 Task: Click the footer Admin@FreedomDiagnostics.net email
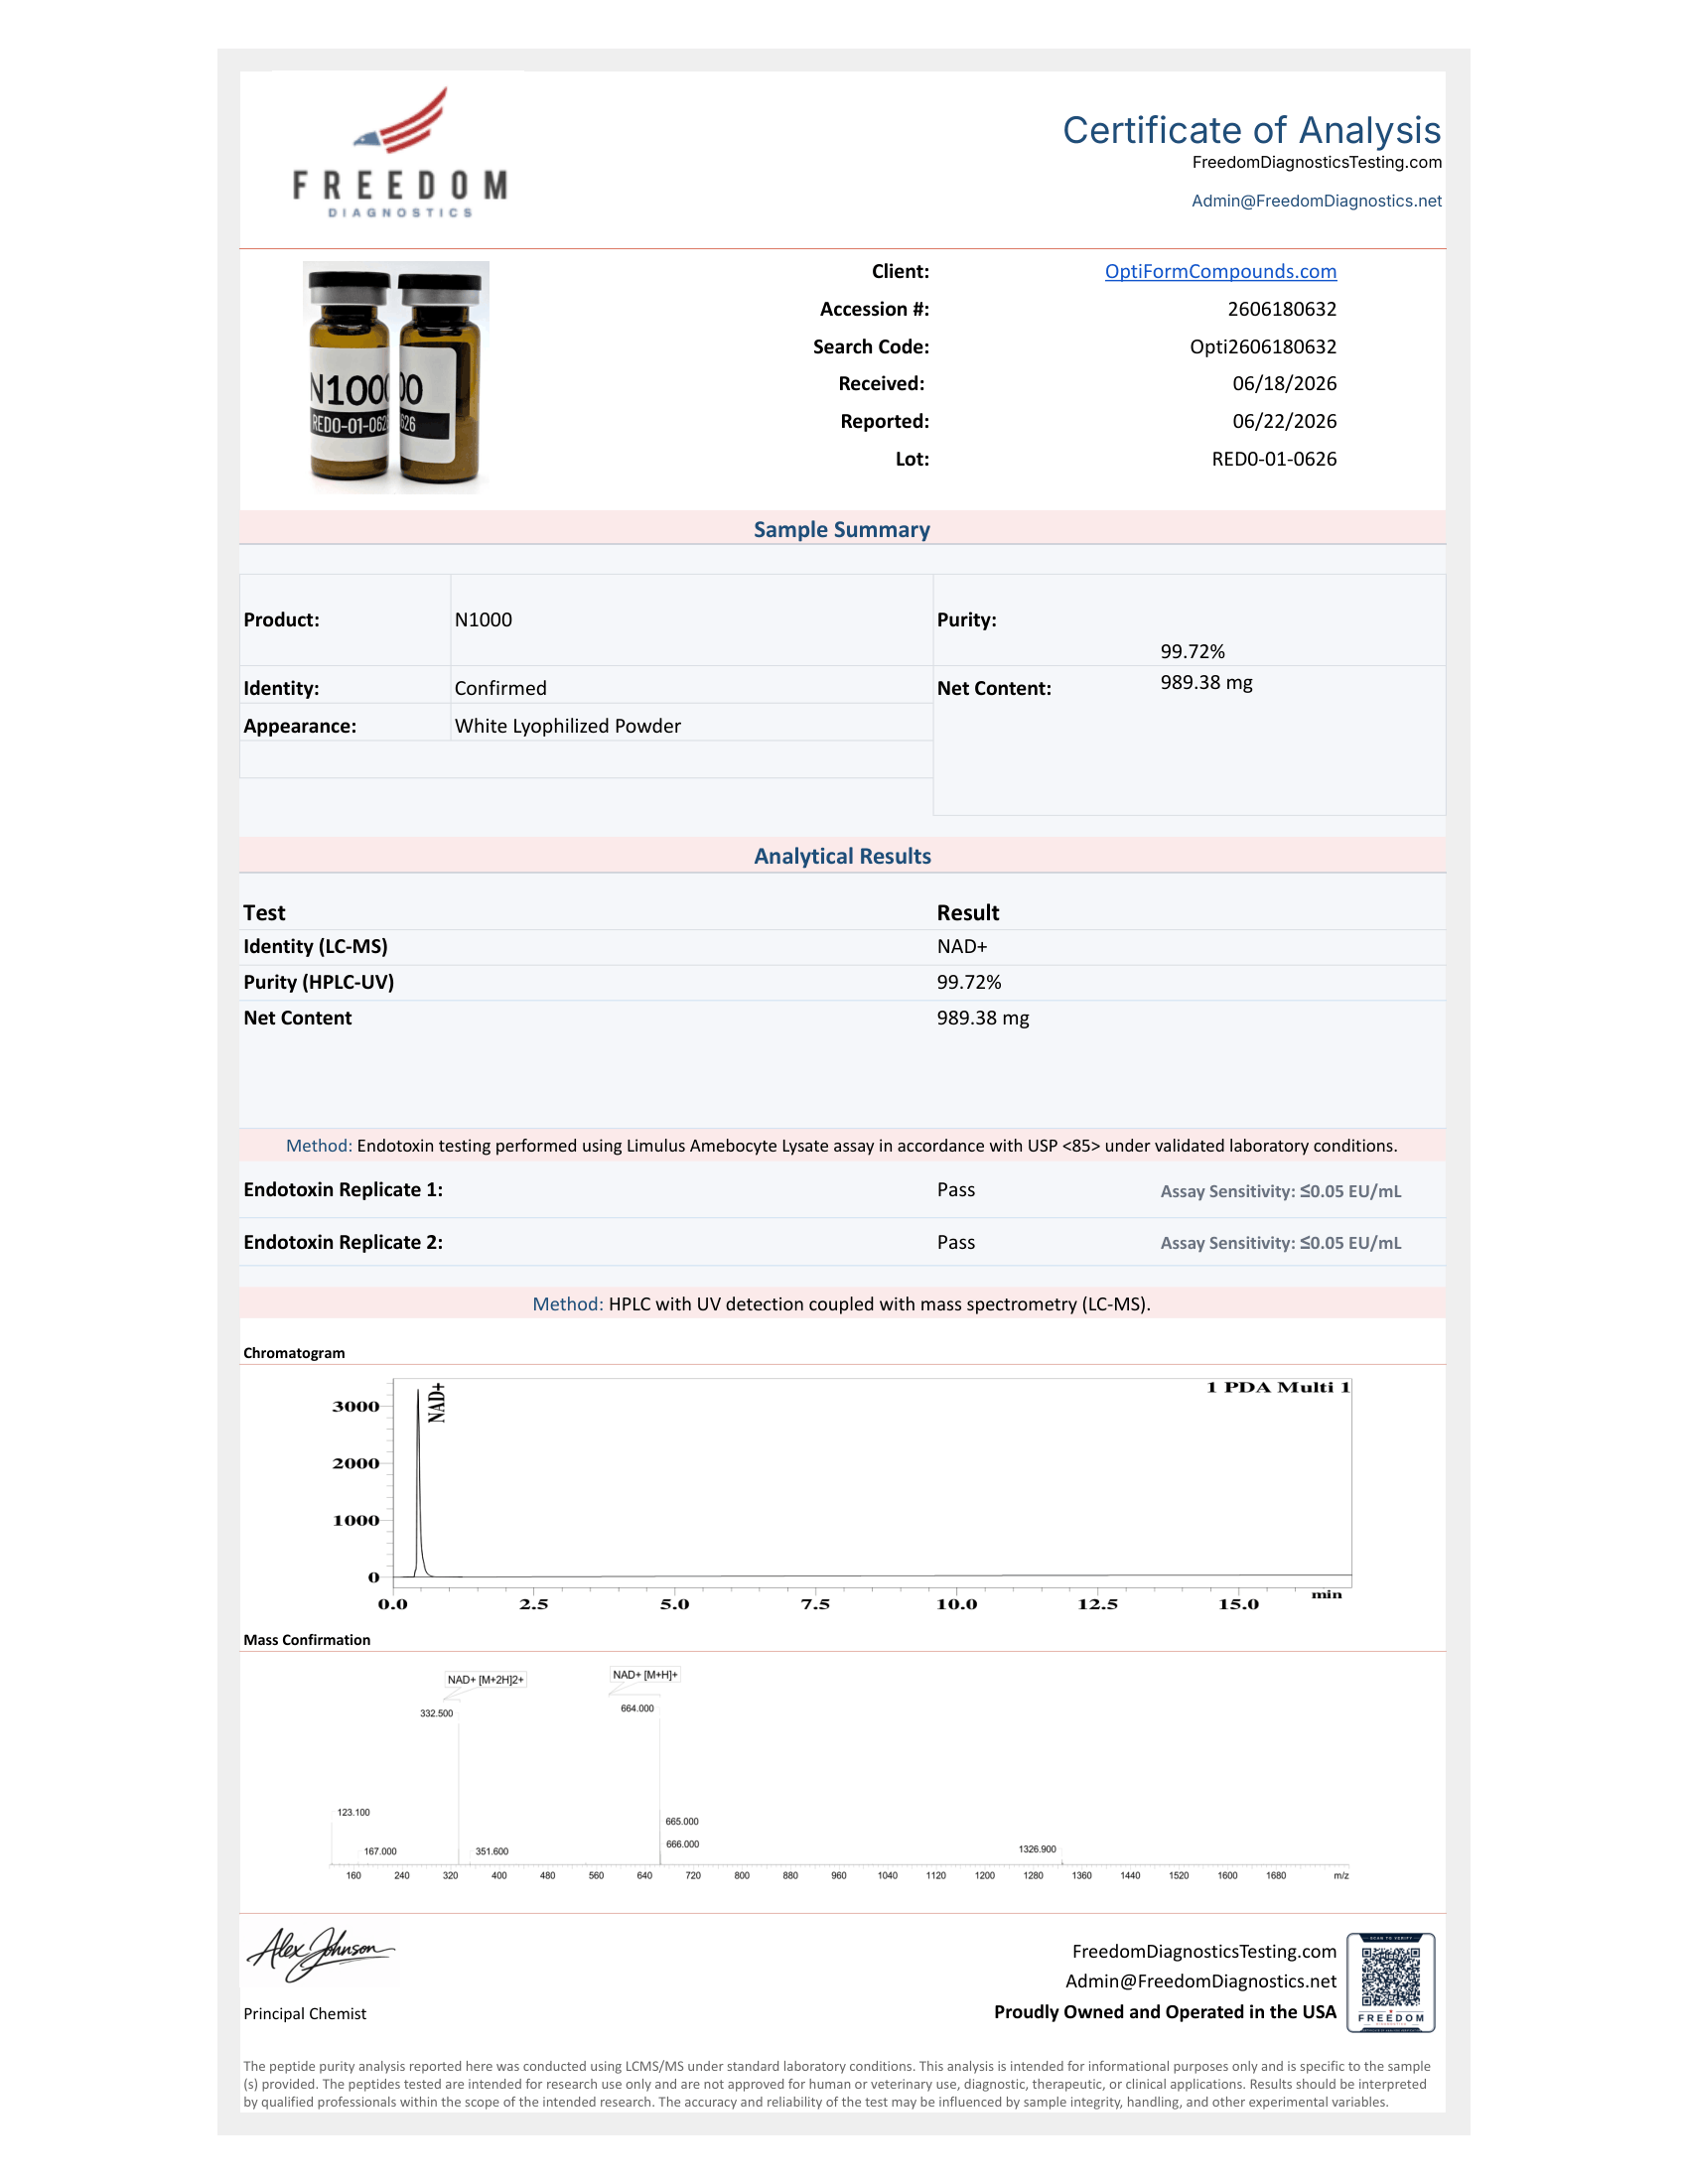[1200, 1981]
